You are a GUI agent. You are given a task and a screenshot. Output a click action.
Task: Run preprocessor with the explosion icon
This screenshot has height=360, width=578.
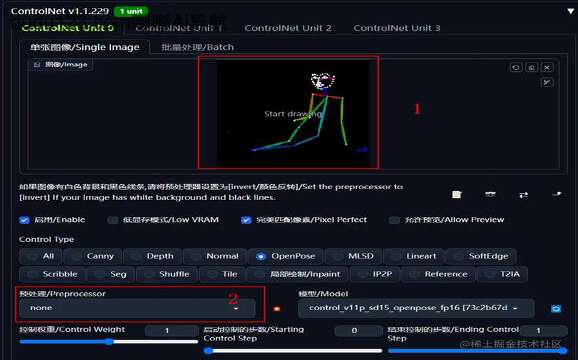click(276, 309)
